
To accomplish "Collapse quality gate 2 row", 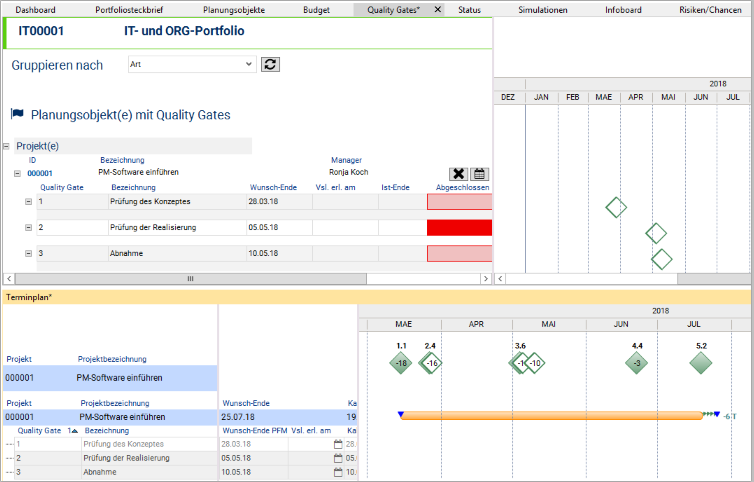I will pyautogui.click(x=29, y=227).
